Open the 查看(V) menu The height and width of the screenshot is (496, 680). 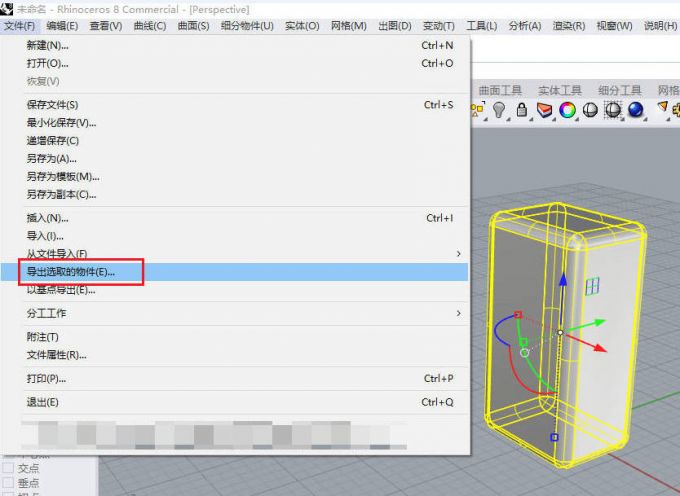coord(106,26)
